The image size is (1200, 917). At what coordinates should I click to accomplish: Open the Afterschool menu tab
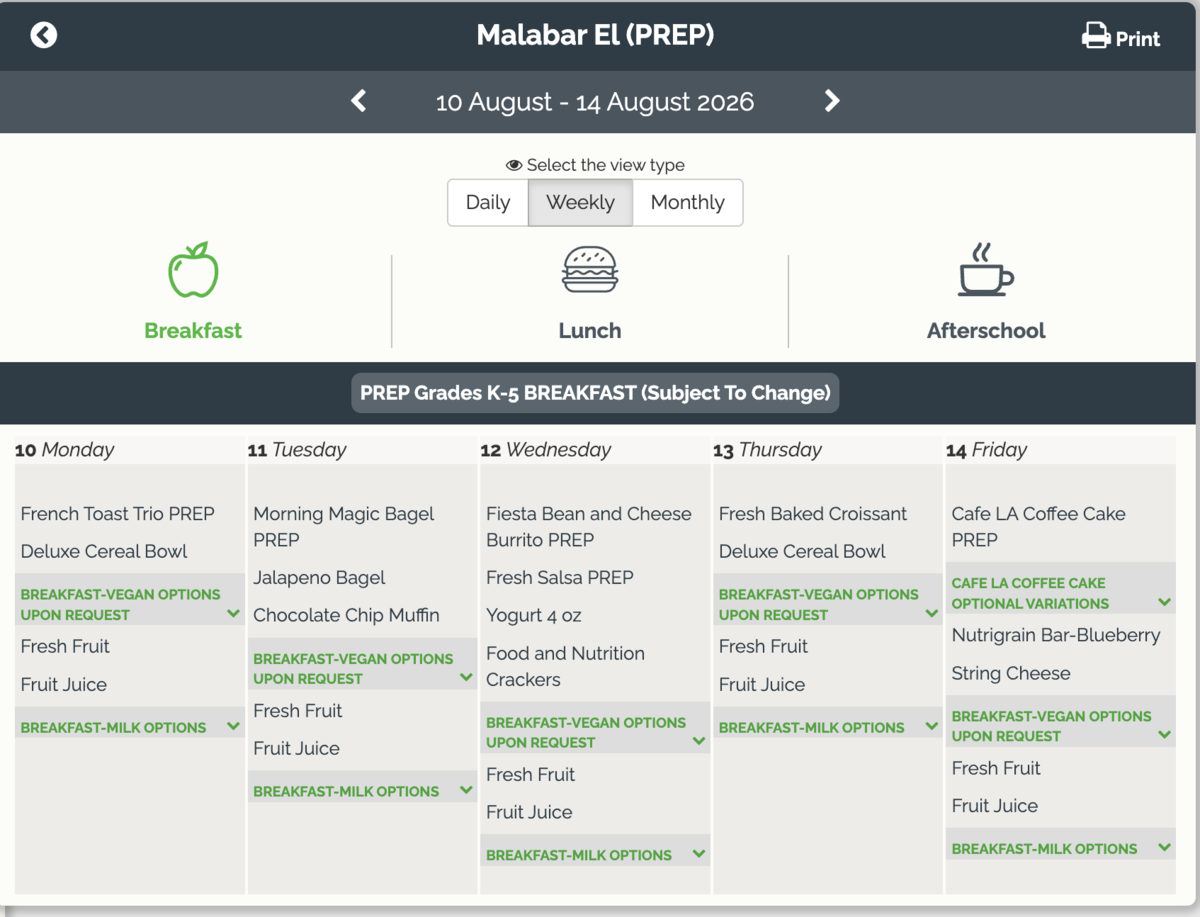(x=986, y=331)
